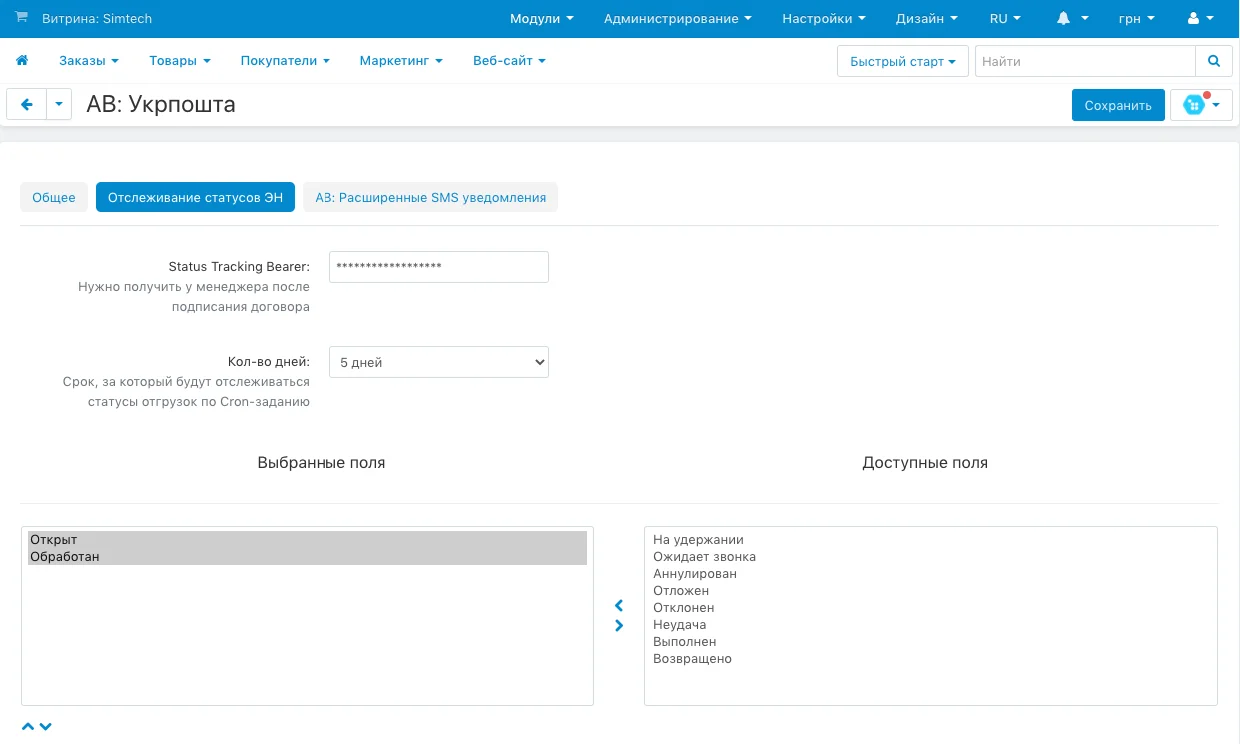The width and height of the screenshot is (1240, 744).
Task: Move selected field down with down chevron
Action: [45, 726]
